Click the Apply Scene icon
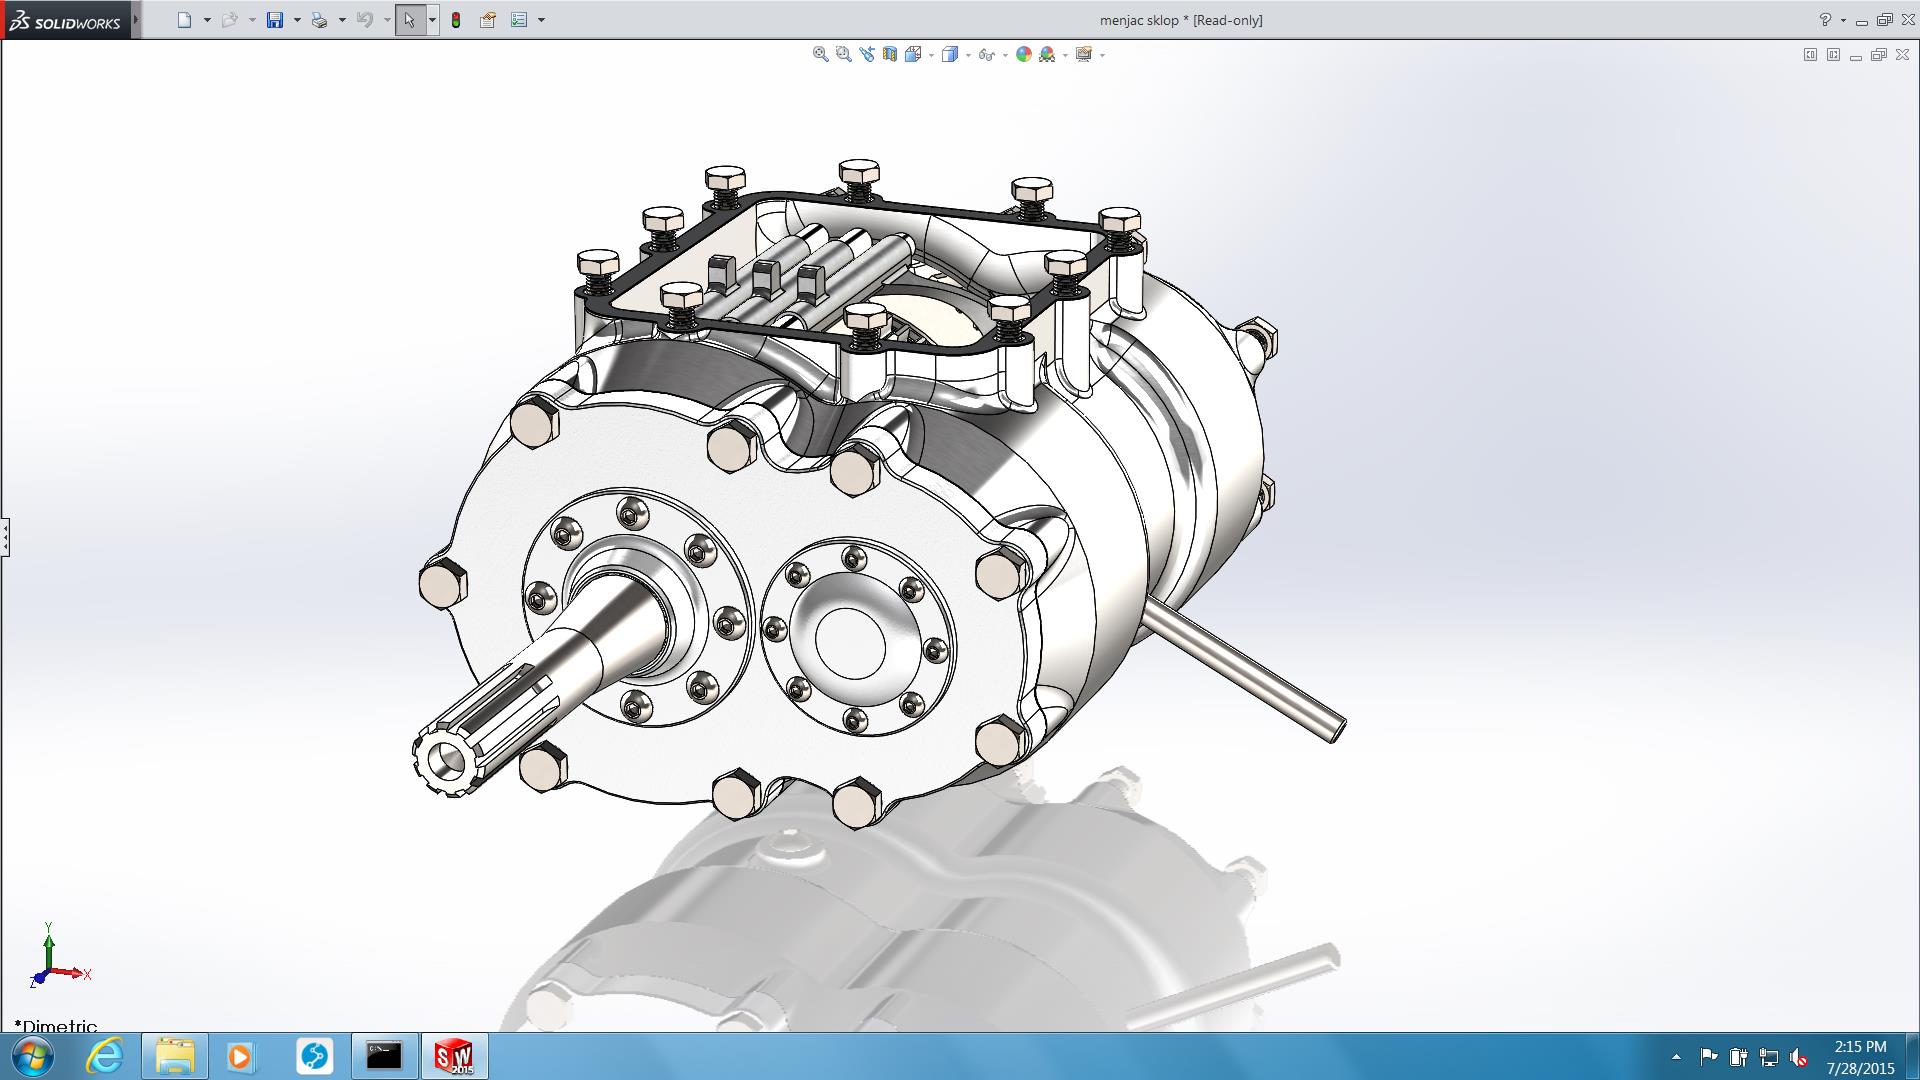This screenshot has height=1080, width=1920. (x=1047, y=55)
